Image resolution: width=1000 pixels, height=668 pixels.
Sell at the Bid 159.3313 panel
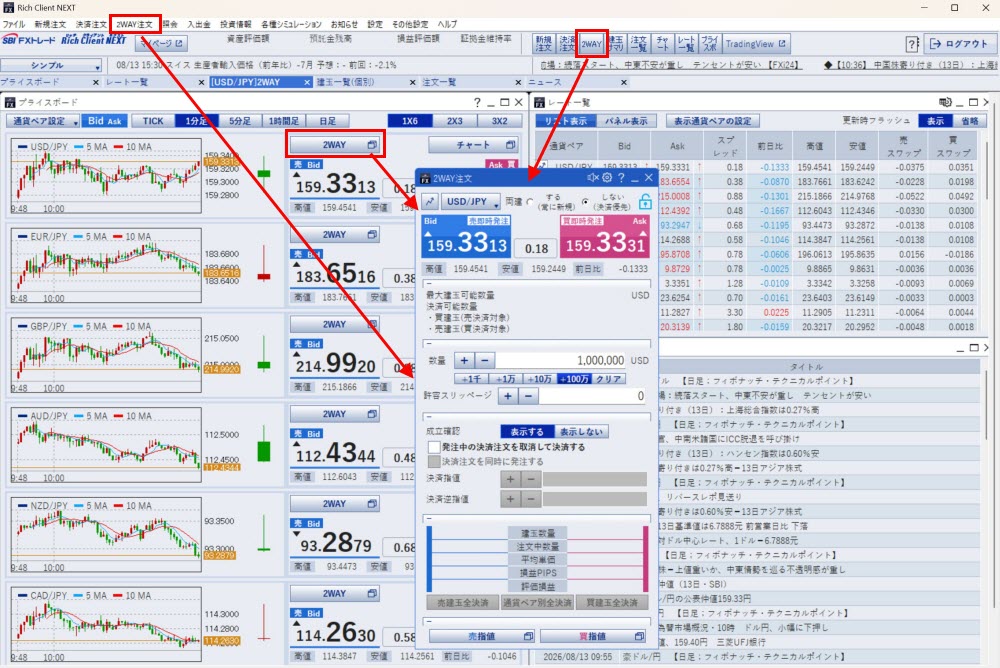pos(466,236)
